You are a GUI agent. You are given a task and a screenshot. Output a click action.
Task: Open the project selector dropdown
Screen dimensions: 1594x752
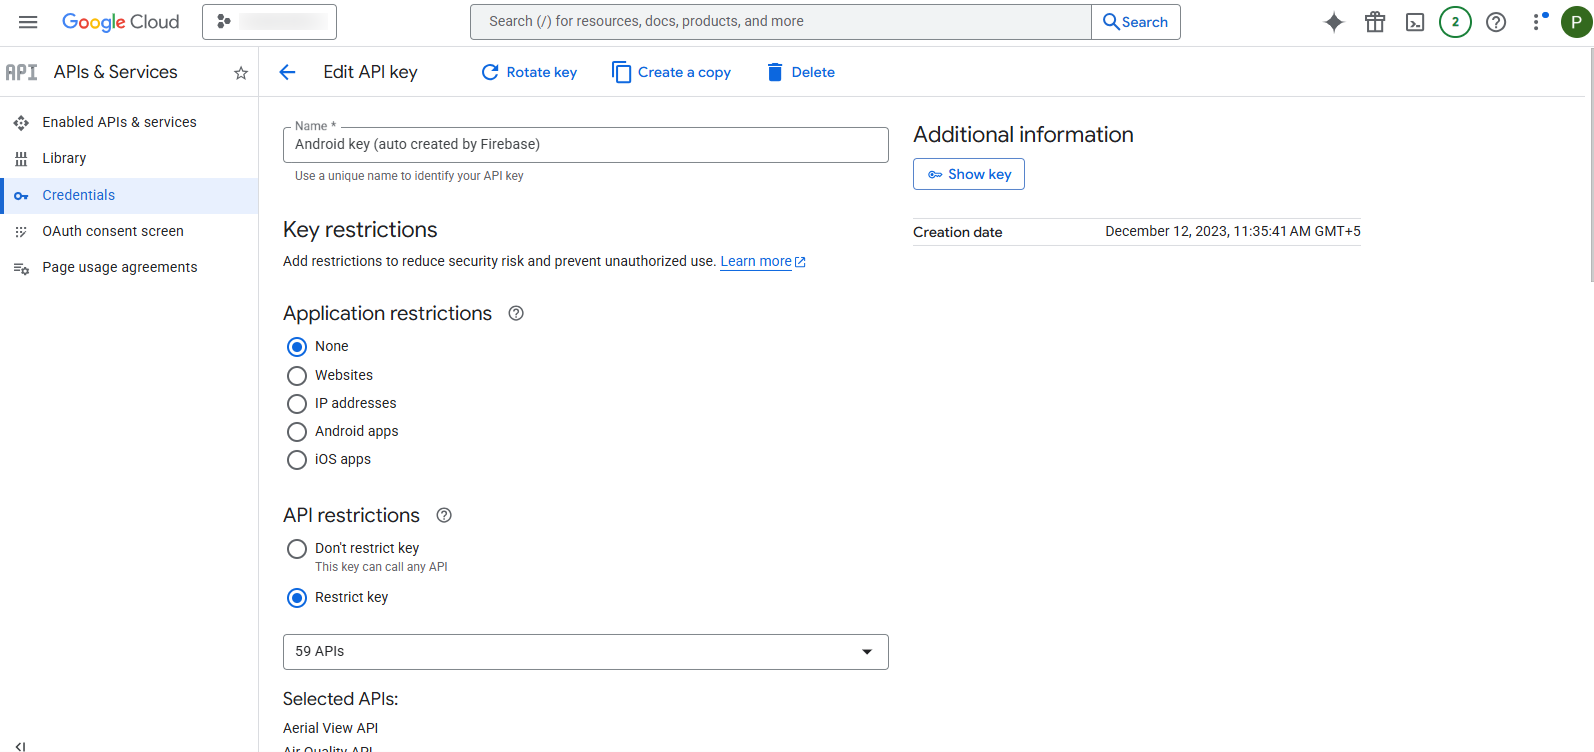[x=269, y=22]
